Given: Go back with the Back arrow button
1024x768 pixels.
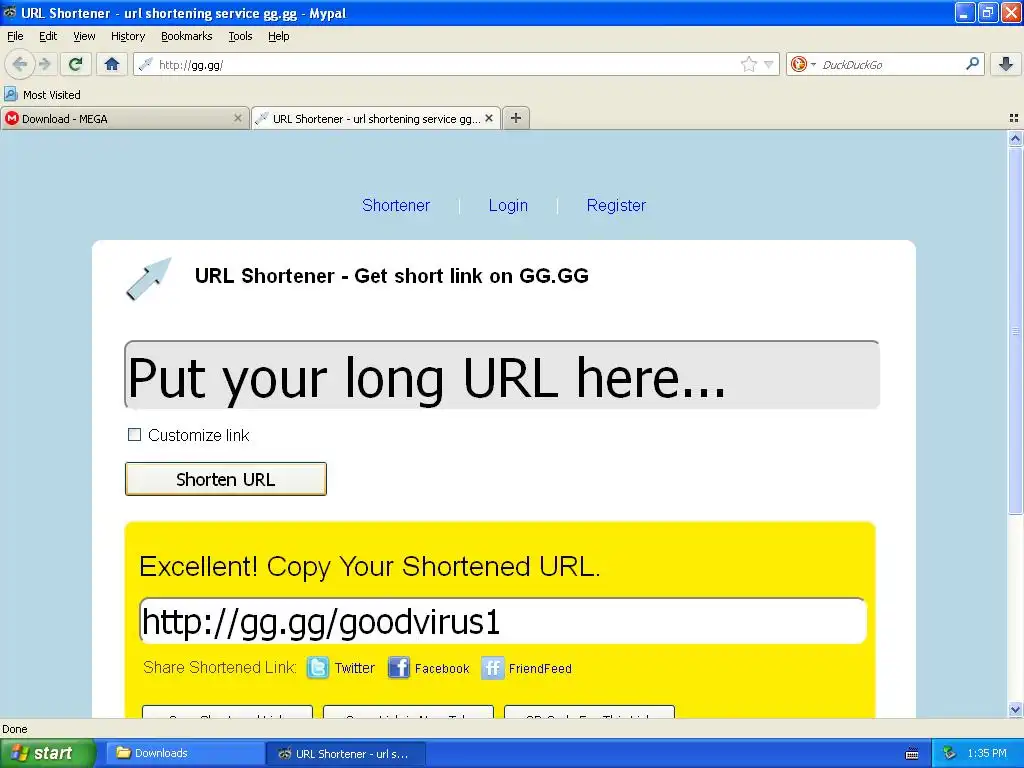Looking at the screenshot, I should click(x=20, y=64).
